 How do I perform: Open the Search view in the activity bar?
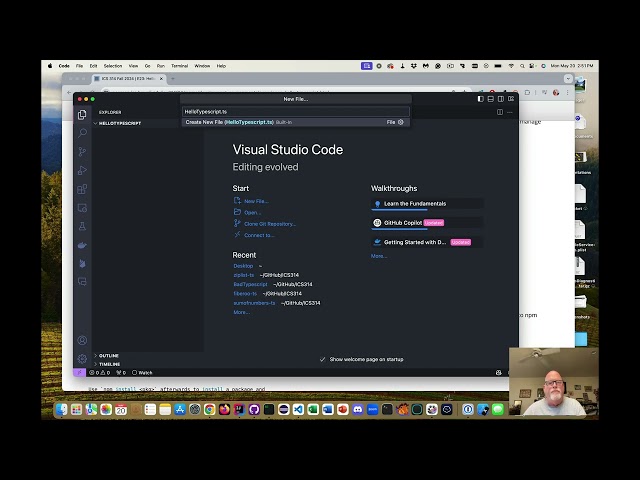tap(82, 133)
